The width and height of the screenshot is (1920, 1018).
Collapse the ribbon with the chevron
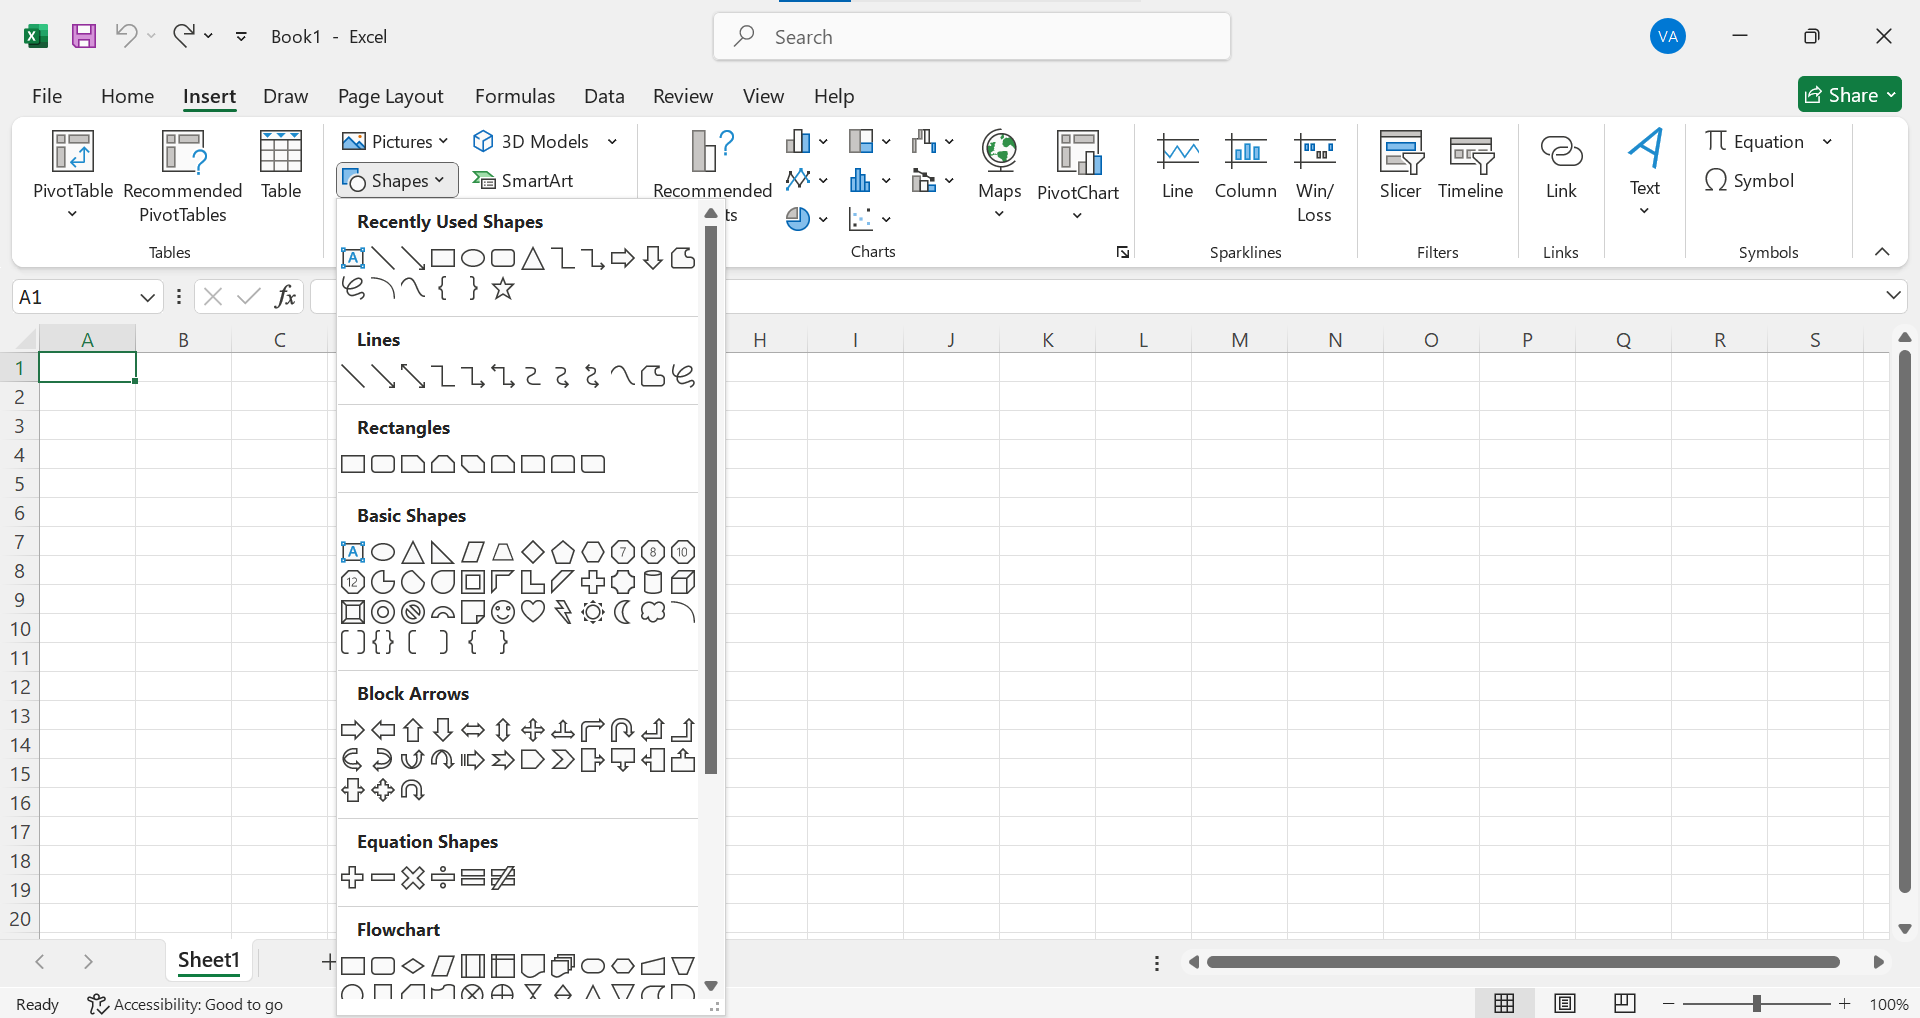(1882, 252)
